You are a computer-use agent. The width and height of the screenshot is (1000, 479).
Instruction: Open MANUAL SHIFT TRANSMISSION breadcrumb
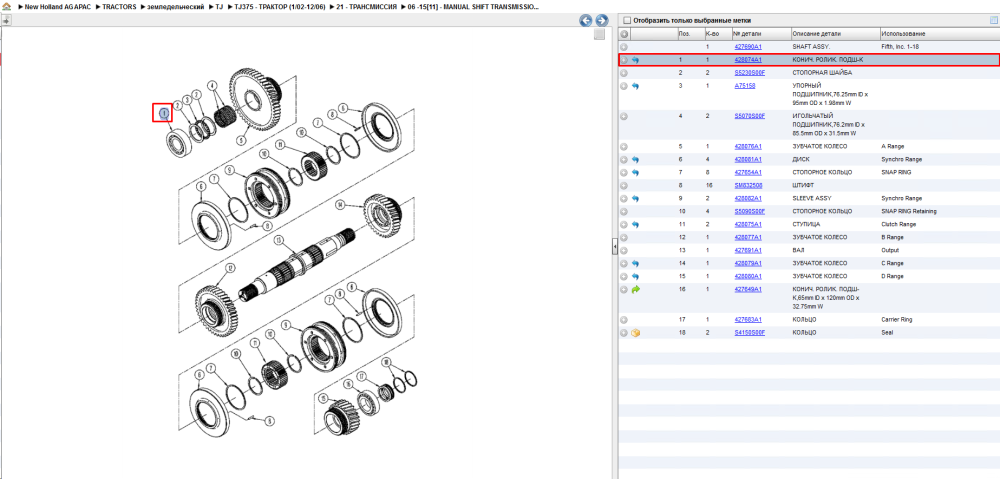point(473,6)
